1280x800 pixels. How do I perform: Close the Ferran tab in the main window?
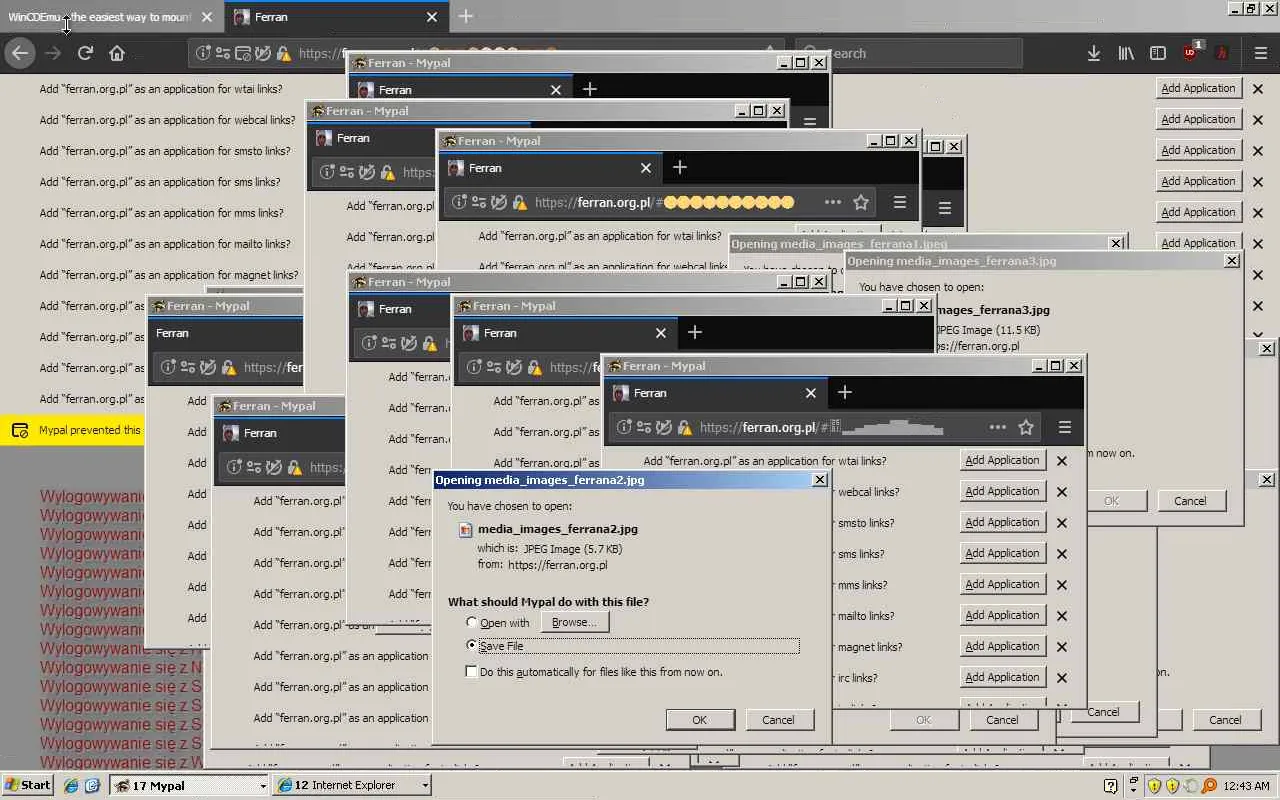tap(432, 17)
